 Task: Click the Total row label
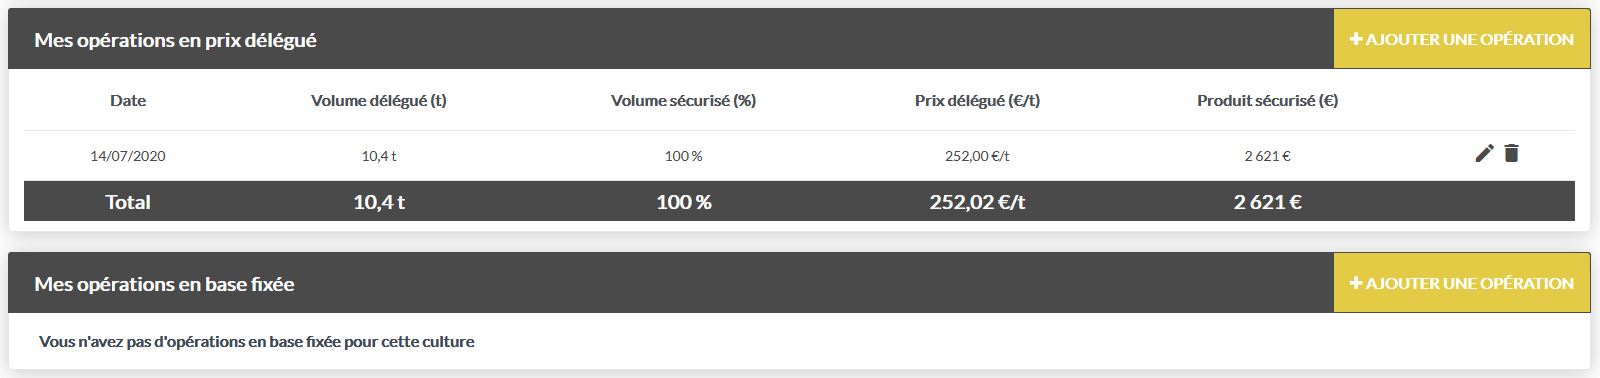tap(128, 202)
